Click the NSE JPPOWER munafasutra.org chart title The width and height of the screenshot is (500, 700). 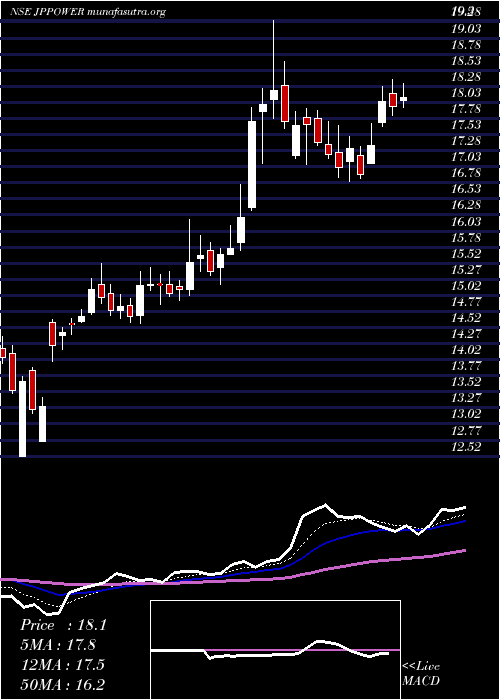tap(88, 12)
